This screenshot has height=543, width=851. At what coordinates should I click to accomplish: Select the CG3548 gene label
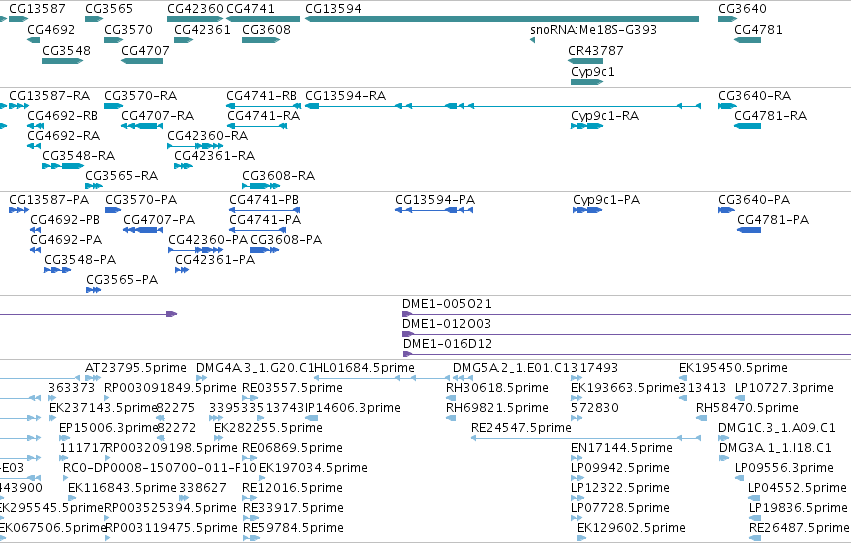(66, 50)
